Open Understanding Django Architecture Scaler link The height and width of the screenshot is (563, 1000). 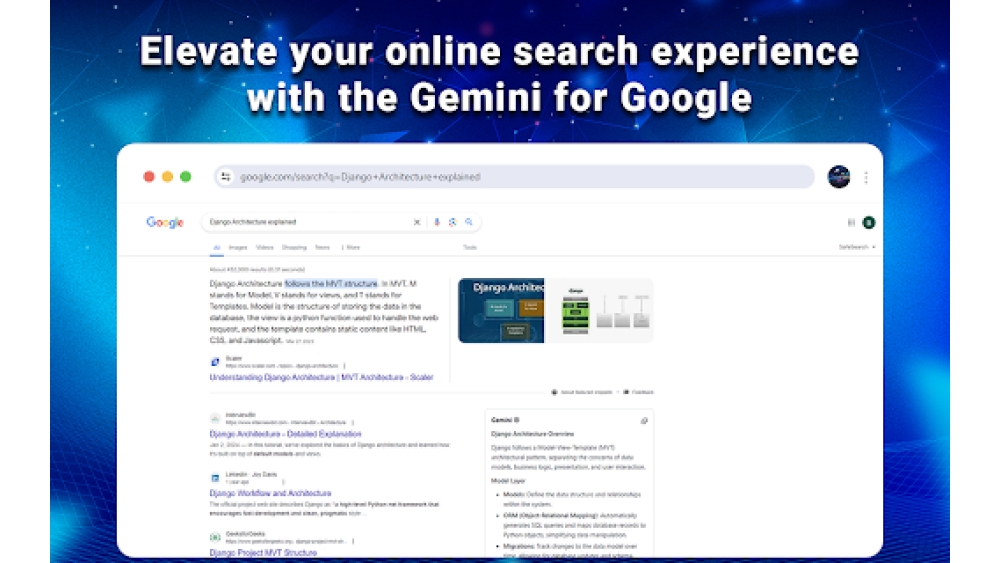(321, 377)
